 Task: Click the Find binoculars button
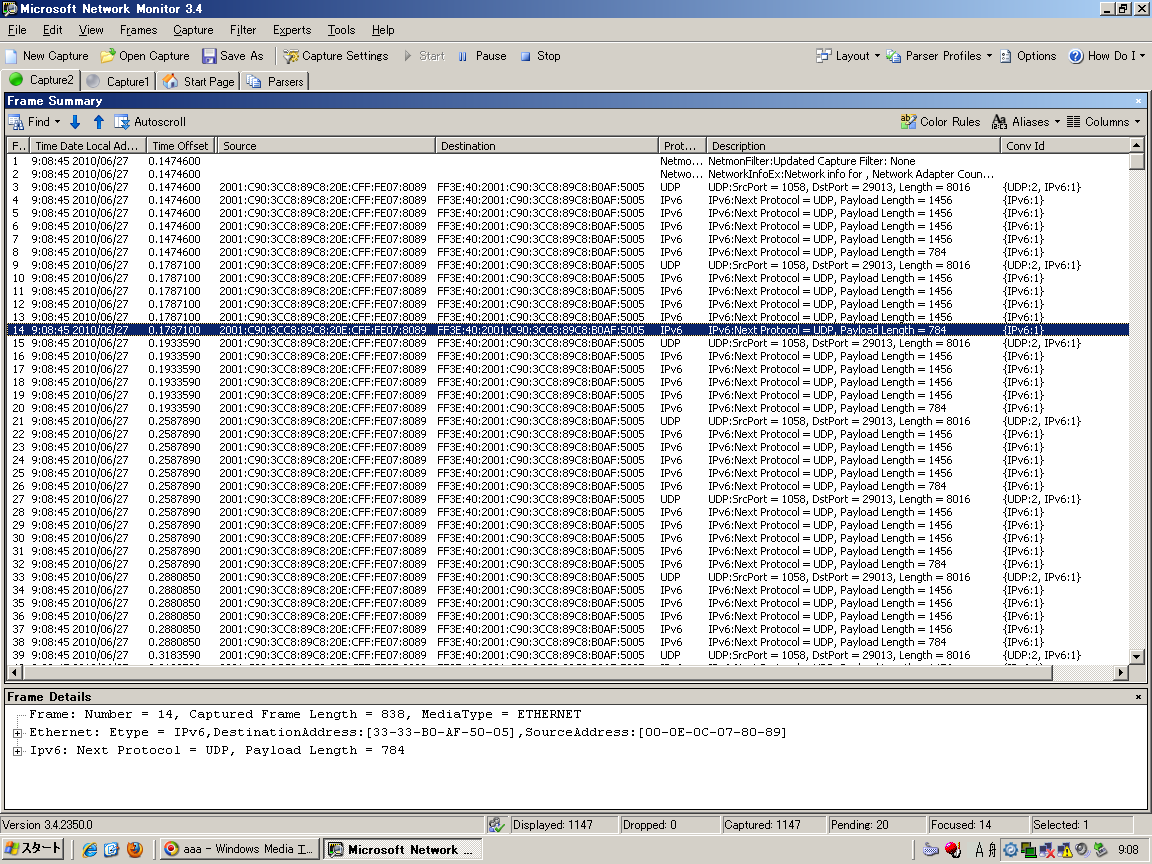pyautogui.click(x=29, y=122)
